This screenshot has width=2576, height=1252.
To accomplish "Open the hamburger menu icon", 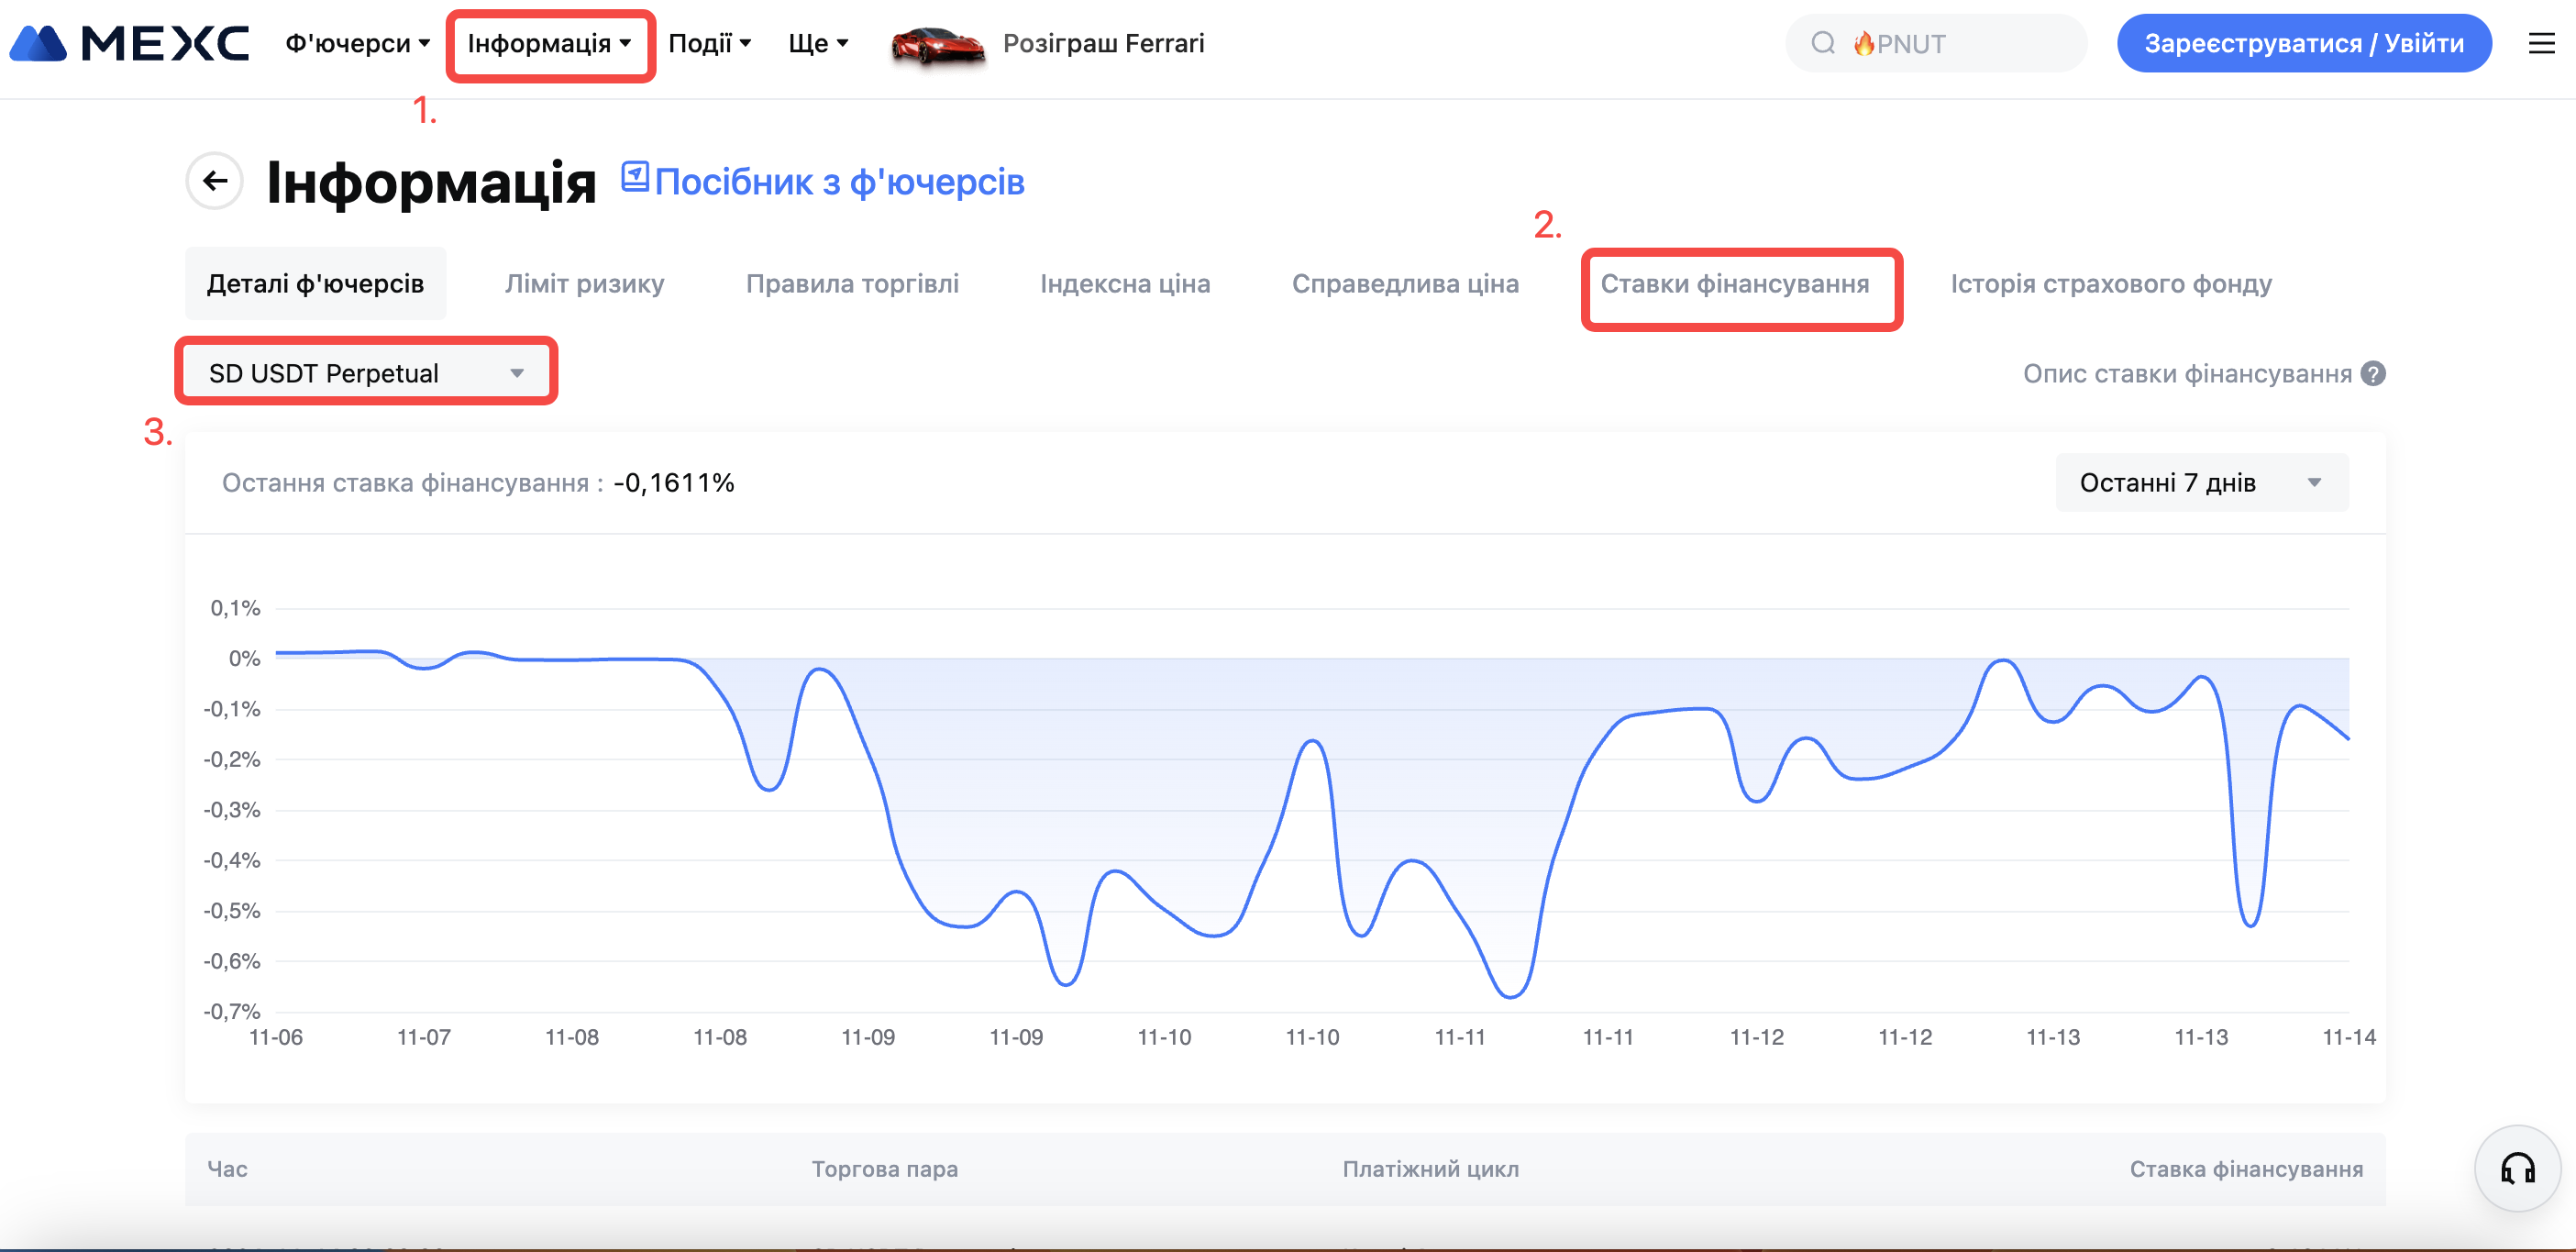I will pyautogui.click(x=2540, y=43).
